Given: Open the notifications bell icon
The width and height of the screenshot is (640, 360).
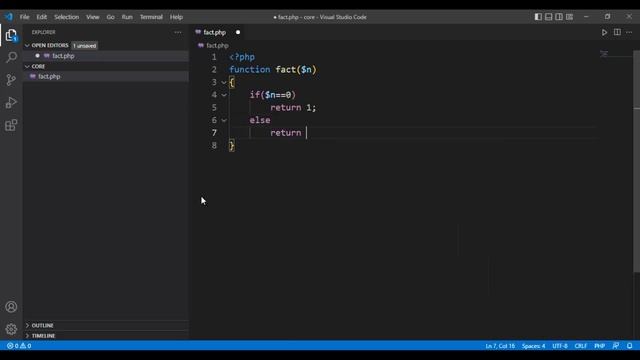Looking at the screenshot, I should [x=629, y=346].
